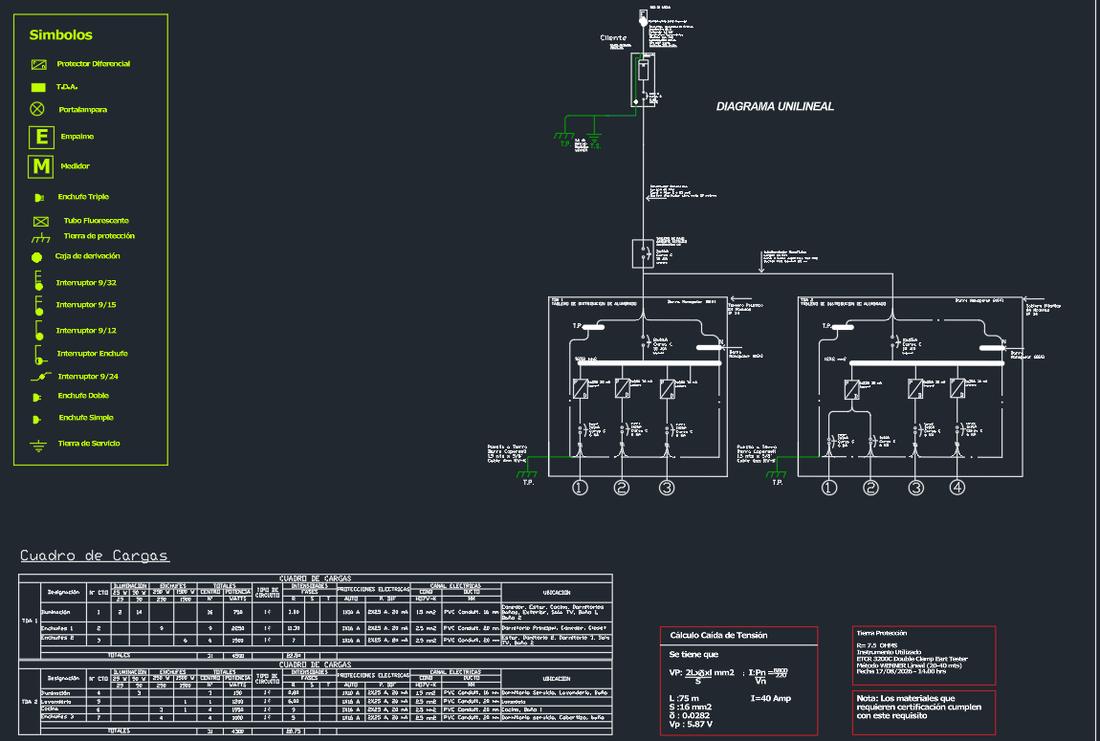Click the I=40 Amp value
Viewport: 1100px width, 741px height.
pos(770,699)
